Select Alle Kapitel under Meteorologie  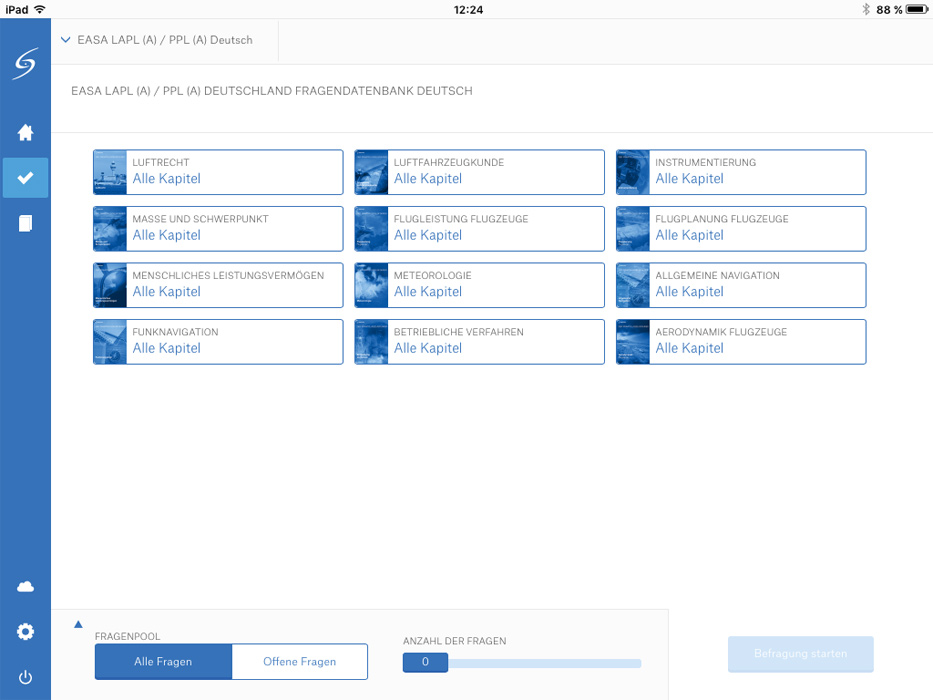click(x=428, y=292)
